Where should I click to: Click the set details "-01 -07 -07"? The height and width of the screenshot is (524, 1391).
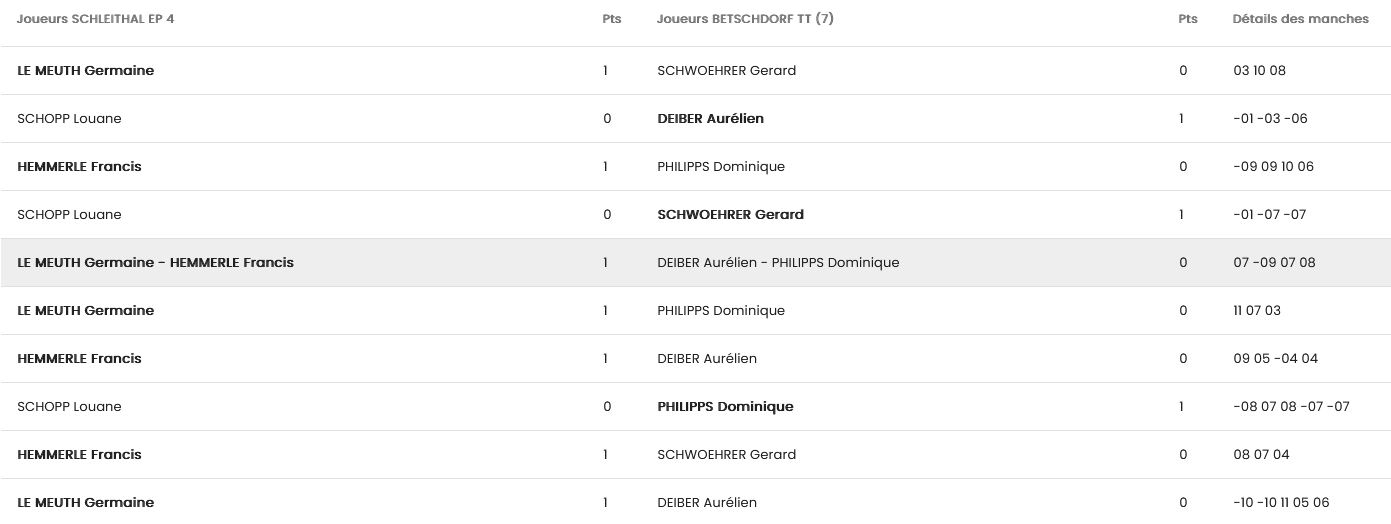[x=1270, y=215]
